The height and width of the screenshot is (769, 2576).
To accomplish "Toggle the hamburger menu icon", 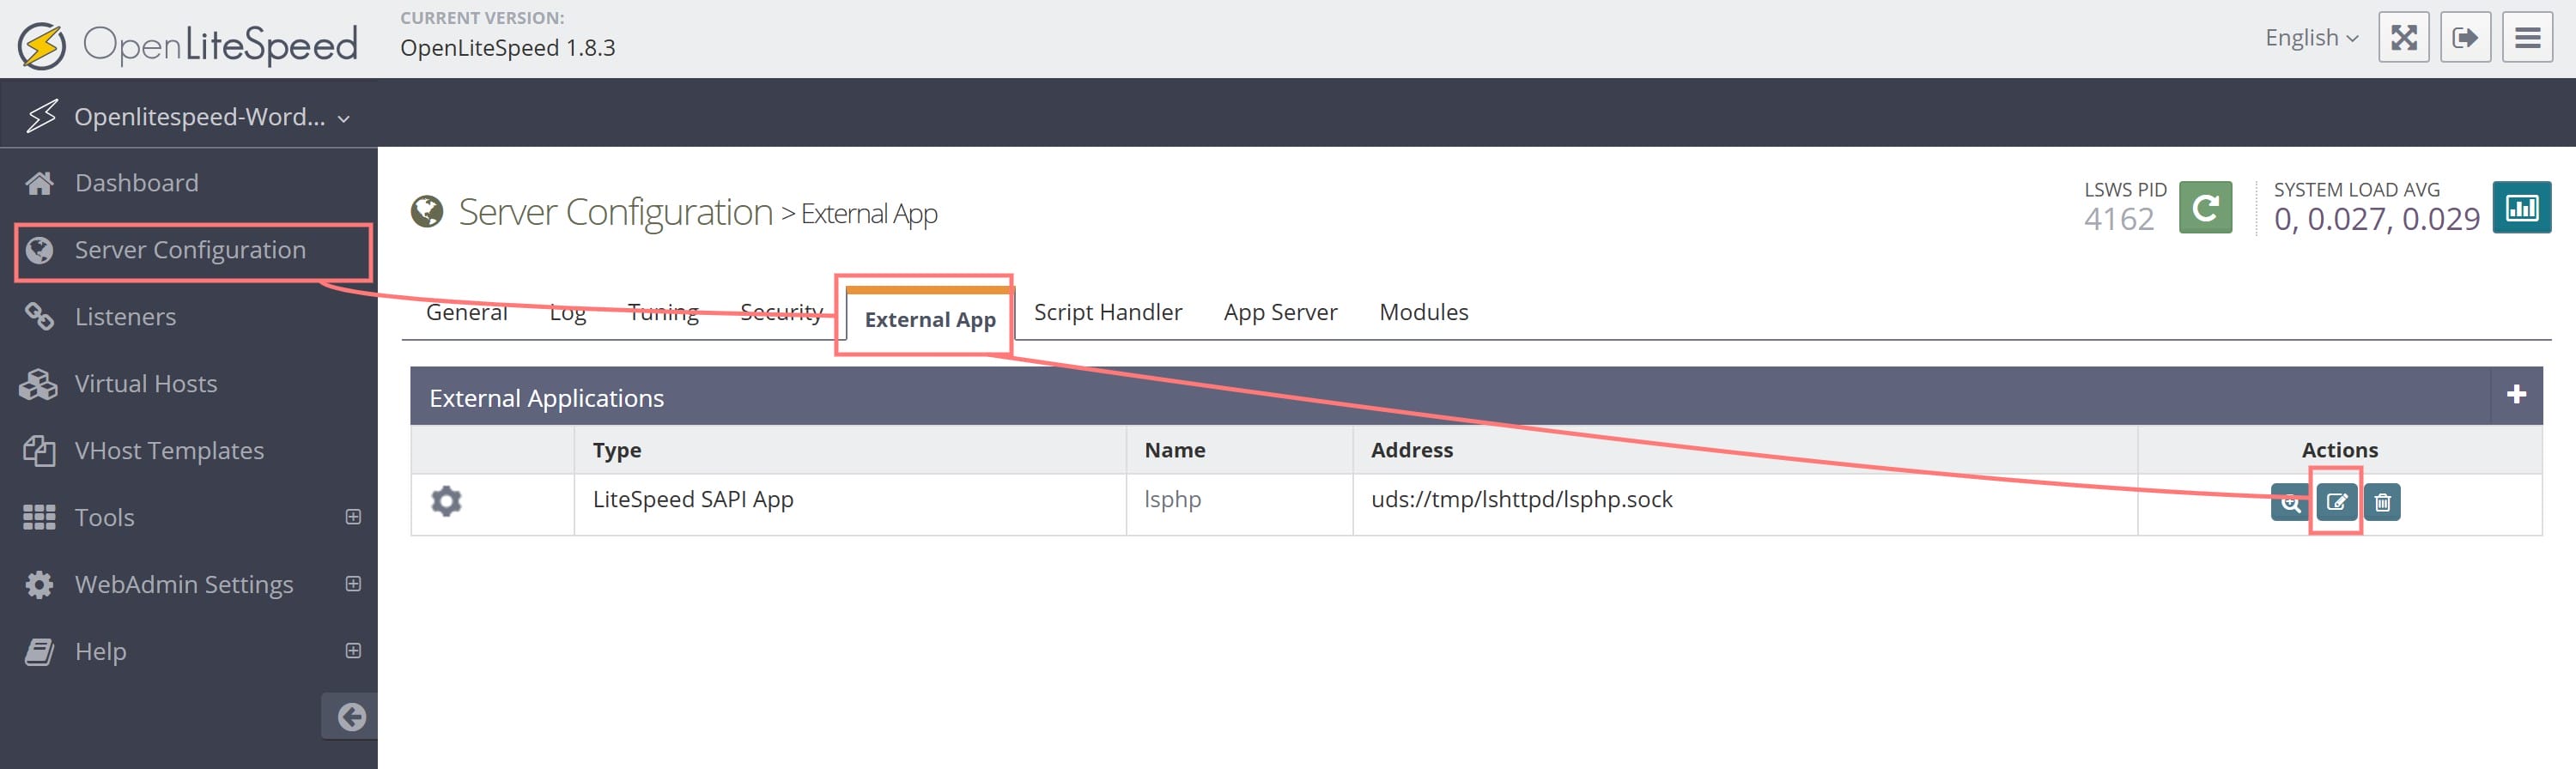I will 2528,38.
